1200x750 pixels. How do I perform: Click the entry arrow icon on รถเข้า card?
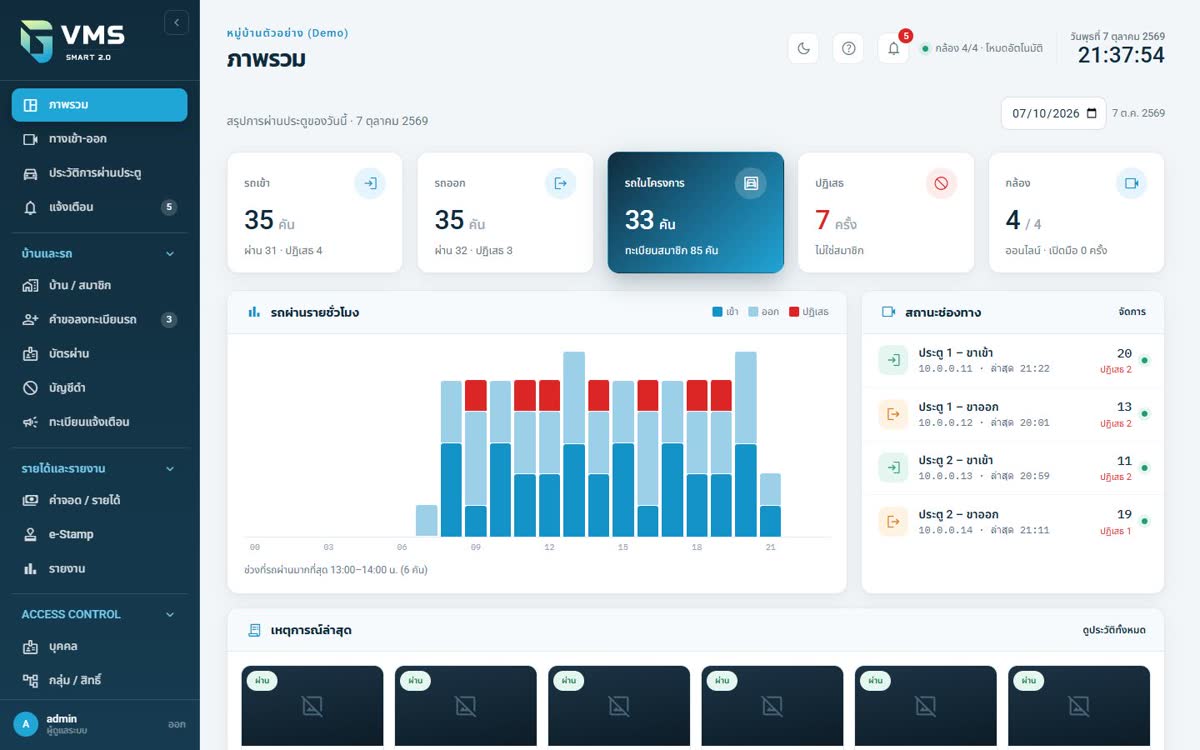370,183
